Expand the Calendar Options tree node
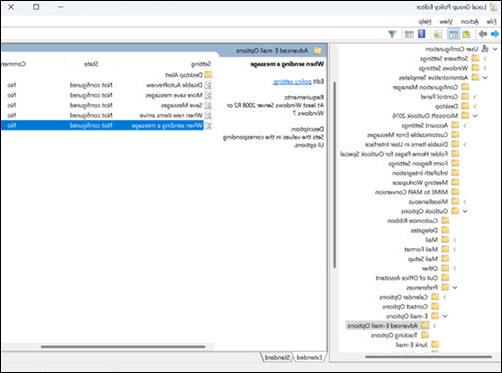This screenshot has width=502, height=373. tap(445, 297)
